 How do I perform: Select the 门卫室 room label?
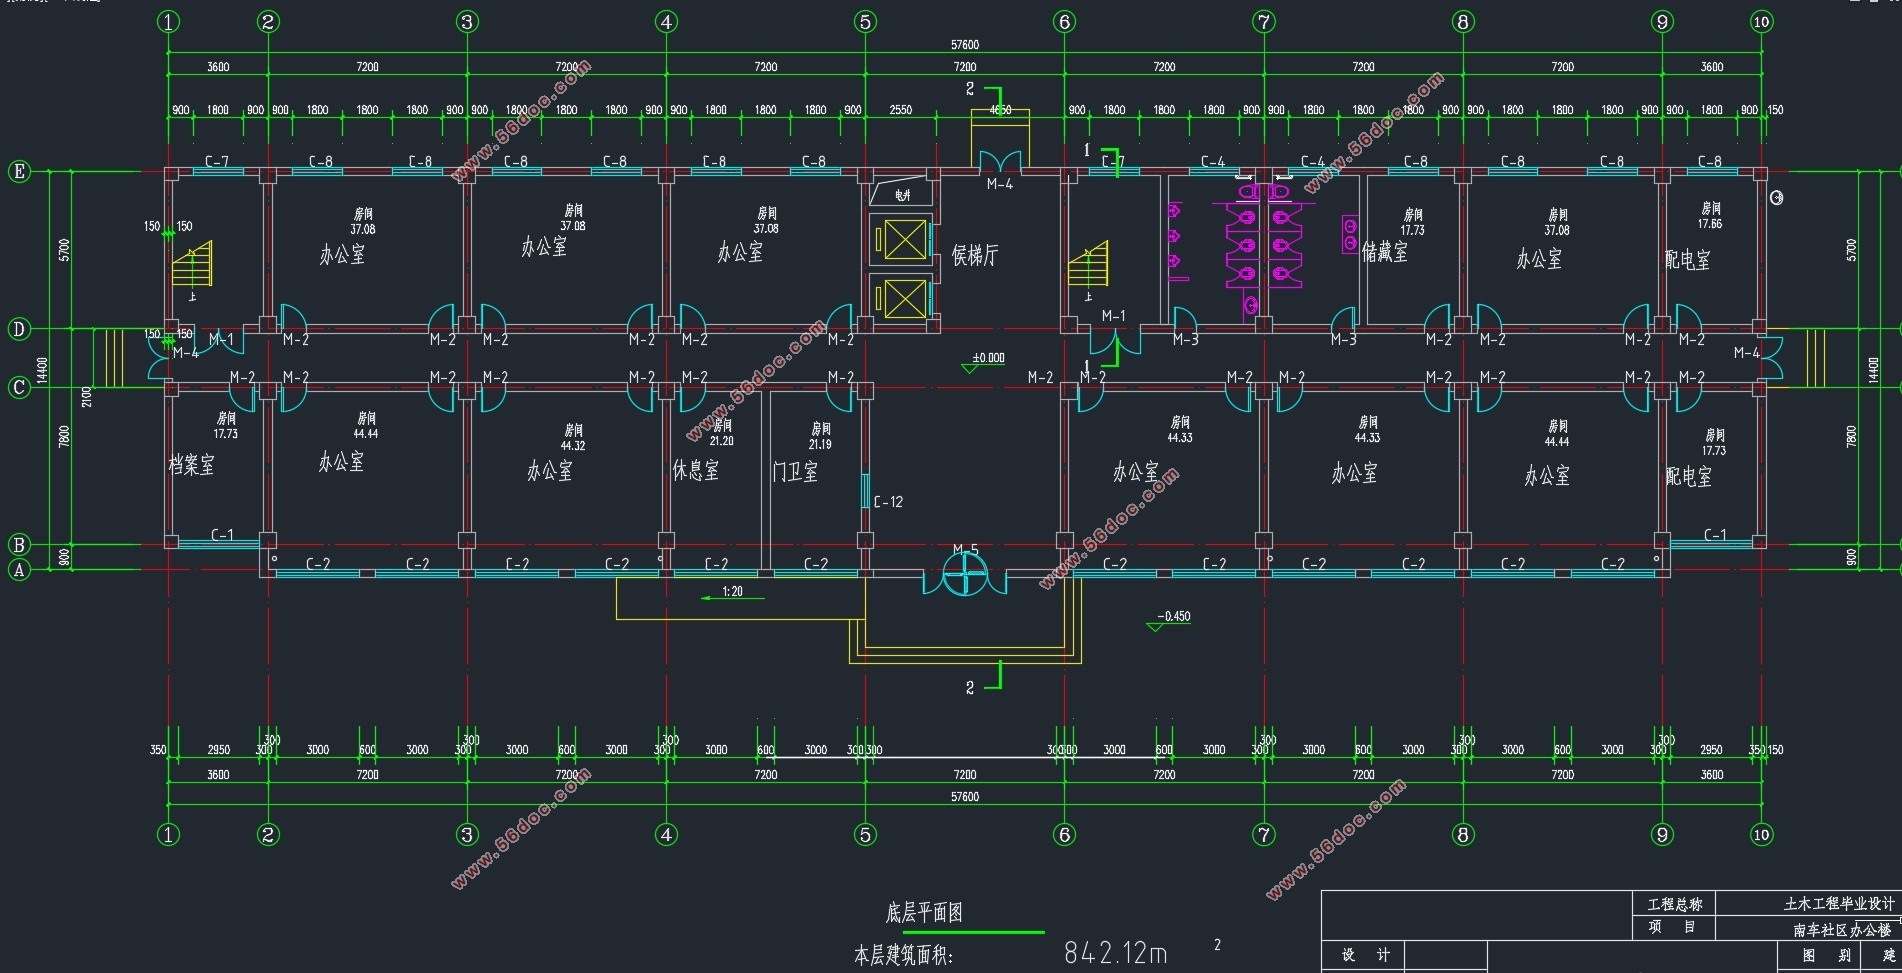point(795,471)
